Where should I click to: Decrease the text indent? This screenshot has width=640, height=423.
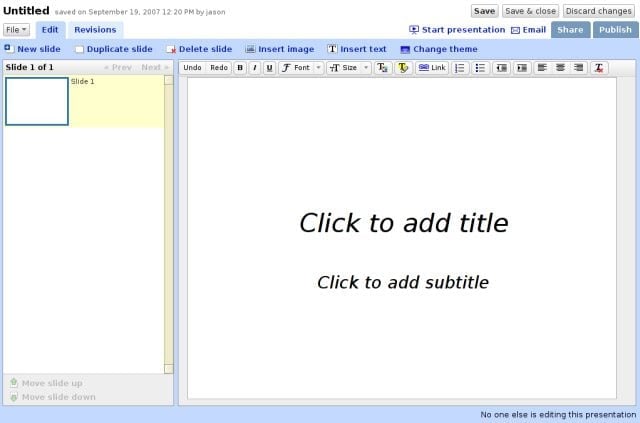(502, 68)
